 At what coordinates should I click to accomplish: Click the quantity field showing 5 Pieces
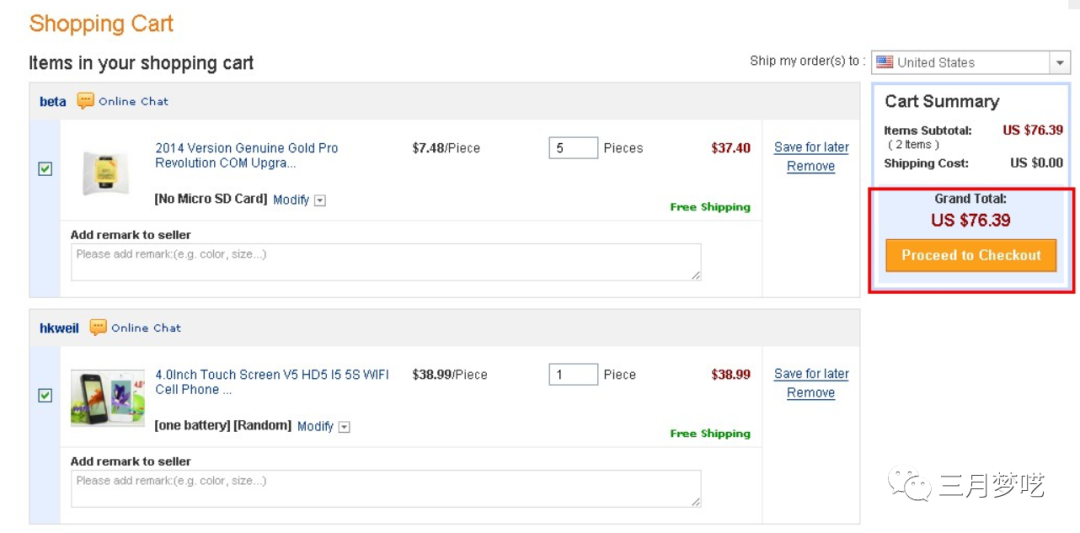tap(573, 148)
